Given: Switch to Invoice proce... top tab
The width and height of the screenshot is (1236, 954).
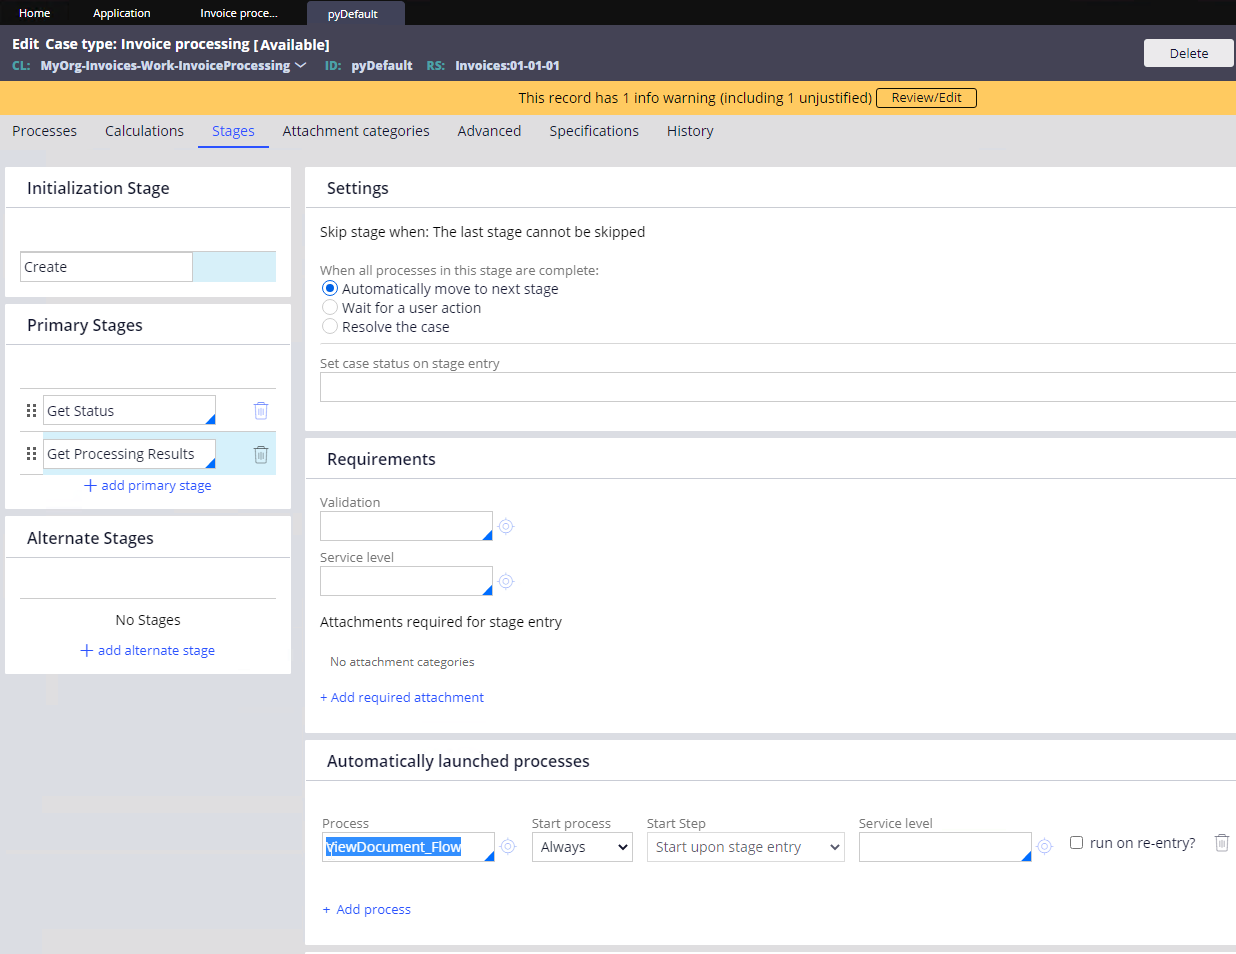Looking at the screenshot, I should [x=239, y=13].
